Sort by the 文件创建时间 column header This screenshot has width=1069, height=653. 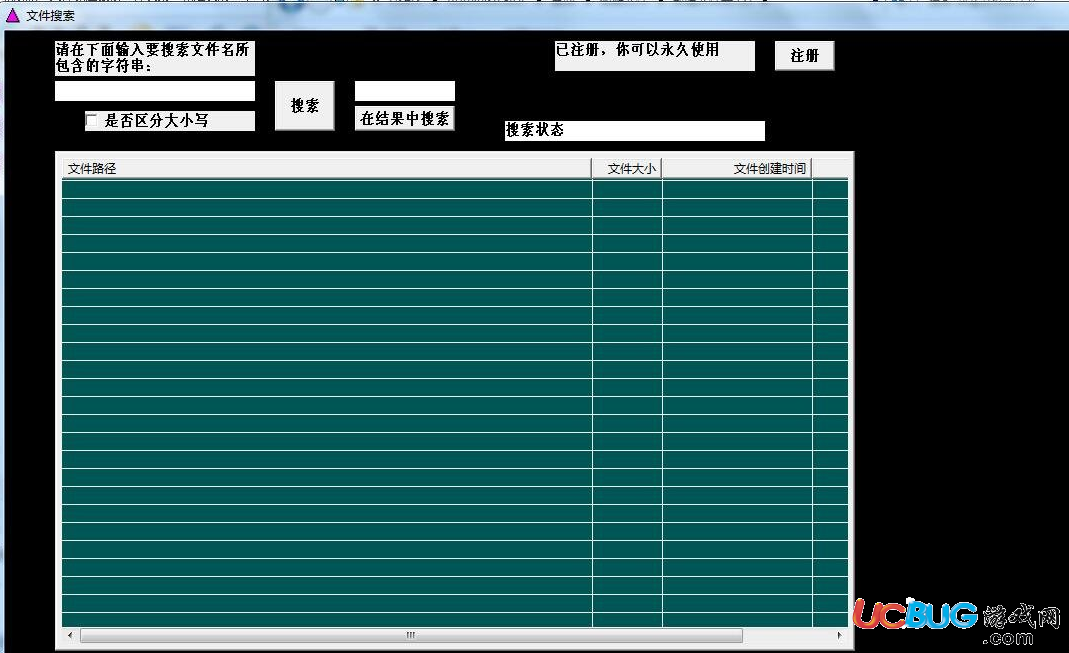pyautogui.click(x=736, y=168)
